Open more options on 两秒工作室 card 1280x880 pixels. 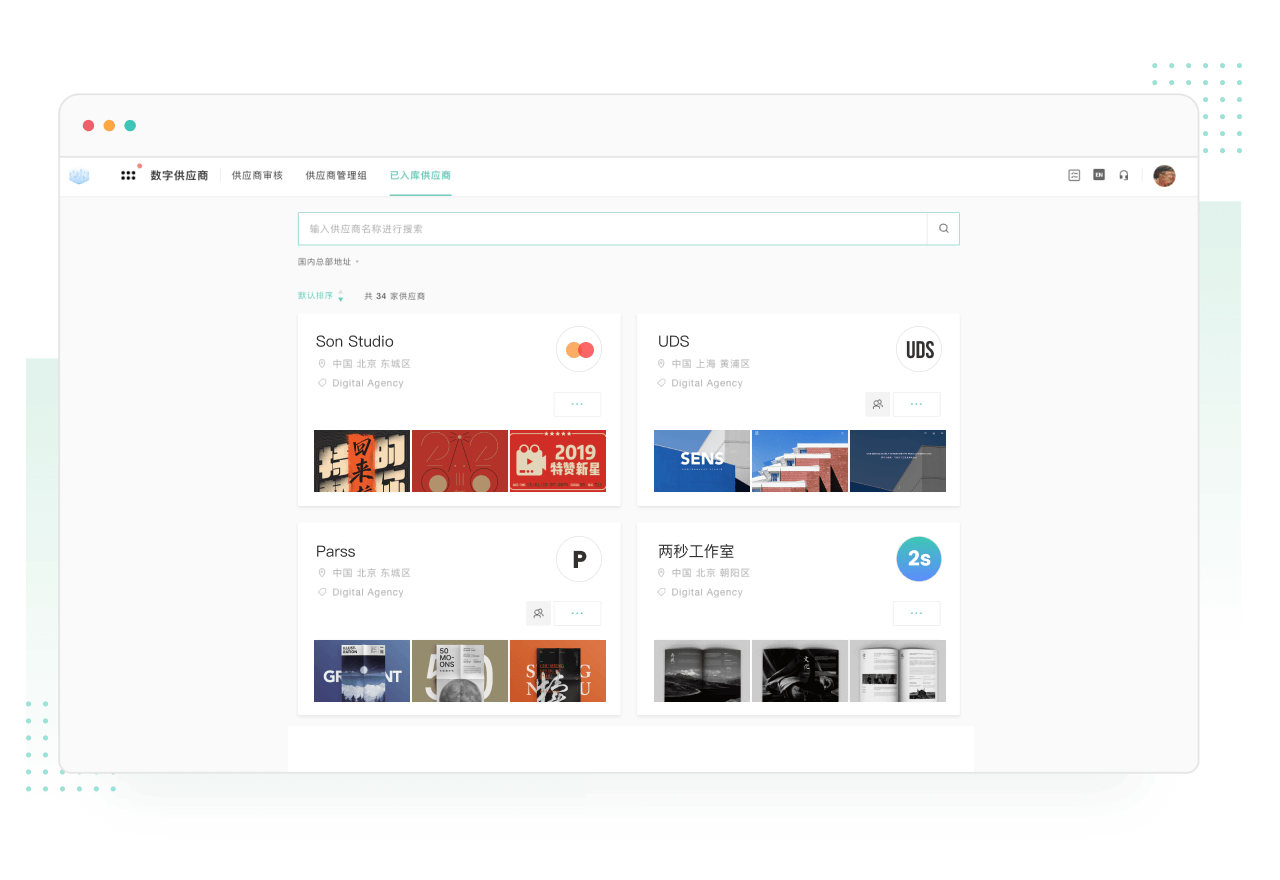[917, 613]
